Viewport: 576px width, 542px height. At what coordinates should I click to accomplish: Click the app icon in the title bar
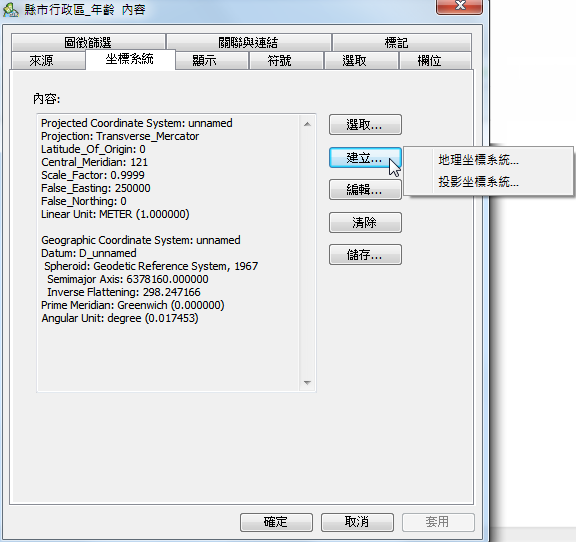(11, 10)
